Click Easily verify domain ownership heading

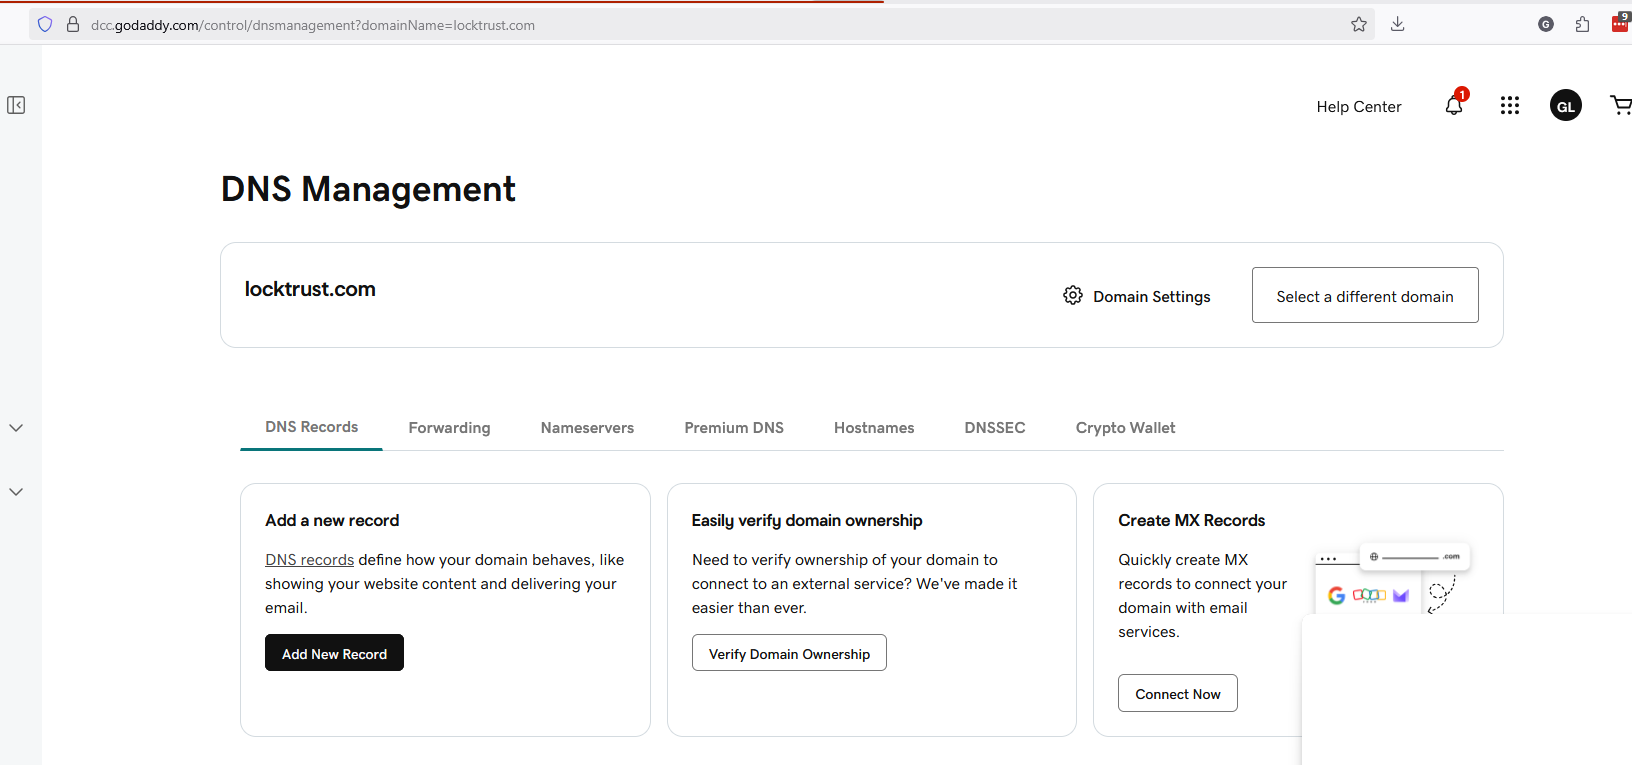point(807,520)
